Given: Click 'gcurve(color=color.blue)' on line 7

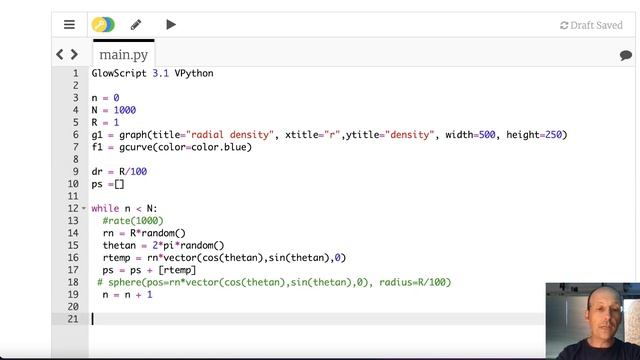Looking at the screenshot, I should (185, 147).
